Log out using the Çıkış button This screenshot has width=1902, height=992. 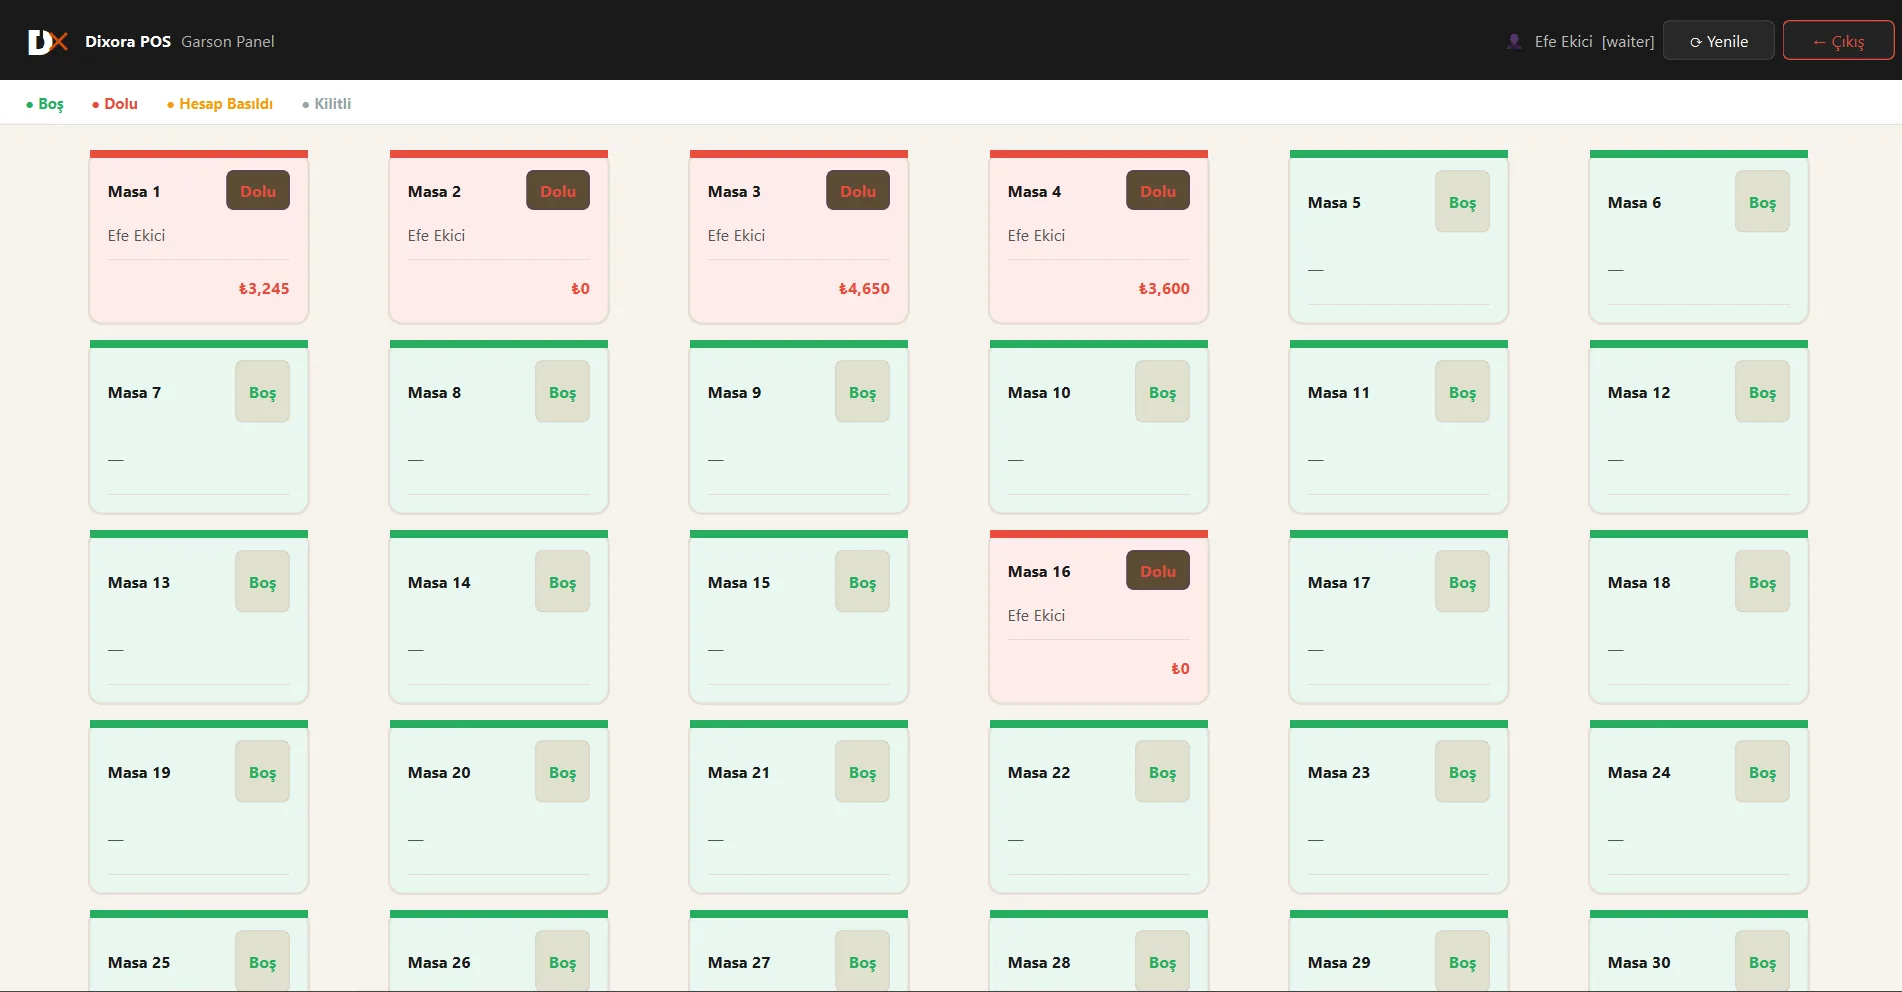(x=1838, y=41)
